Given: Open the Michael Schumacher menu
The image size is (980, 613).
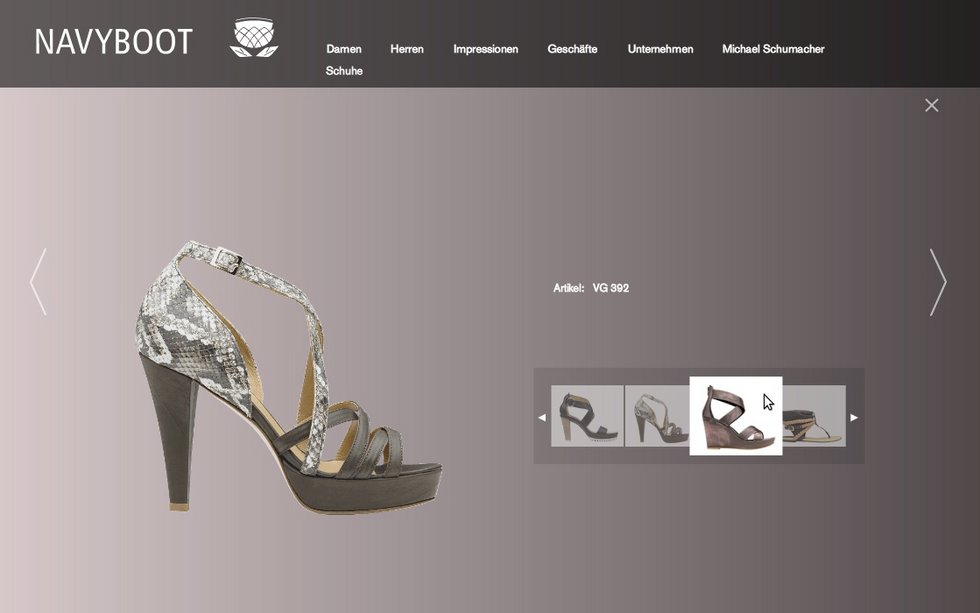Looking at the screenshot, I should 773,49.
